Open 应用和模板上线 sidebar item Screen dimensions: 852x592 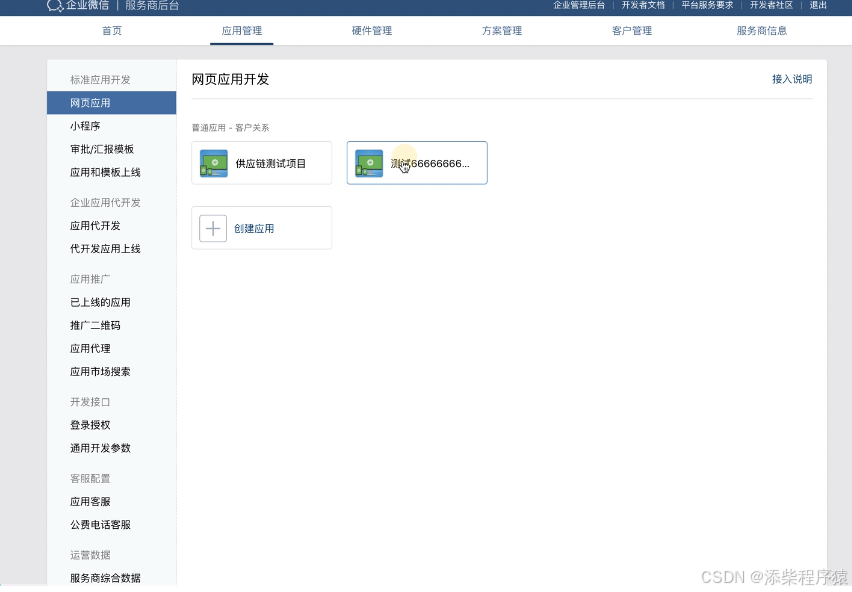pos(105,173)
